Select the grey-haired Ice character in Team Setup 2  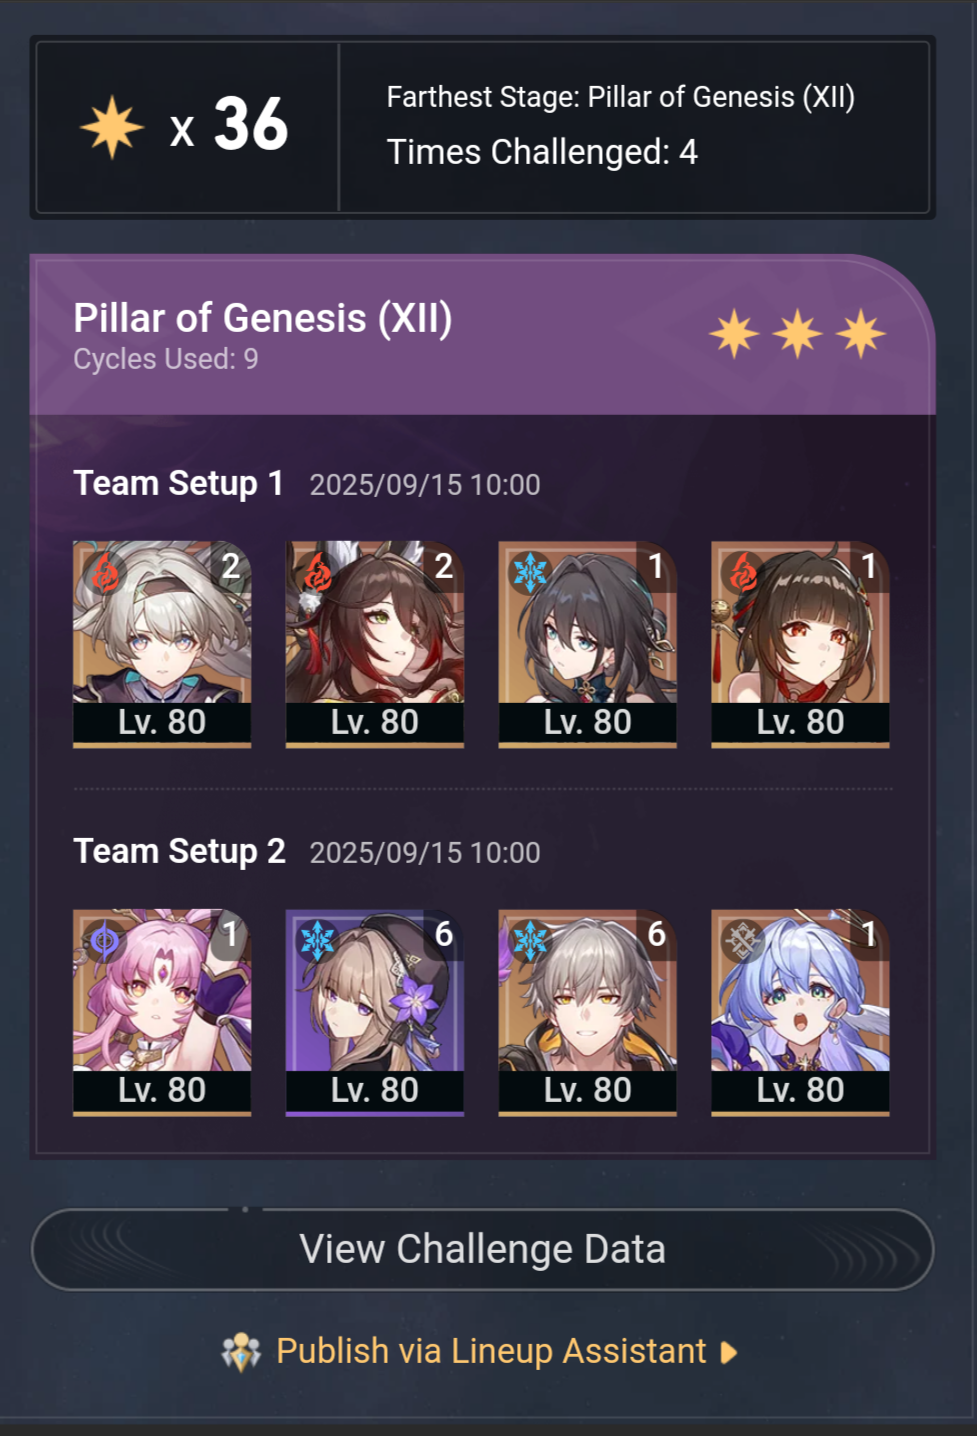tap(588, 1012)
